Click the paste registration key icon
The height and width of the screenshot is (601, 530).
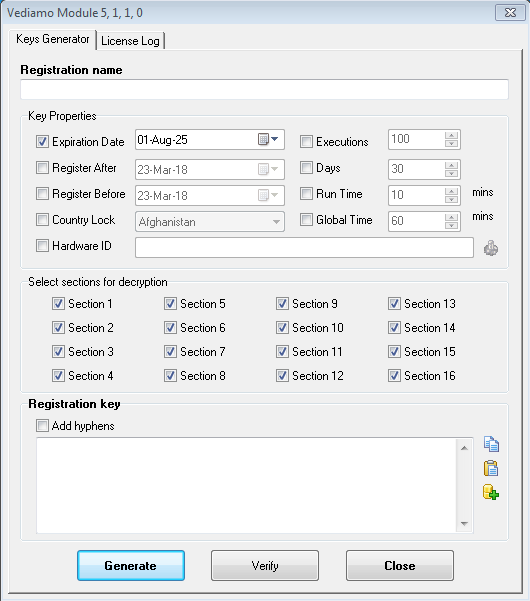tap(491, 468)
